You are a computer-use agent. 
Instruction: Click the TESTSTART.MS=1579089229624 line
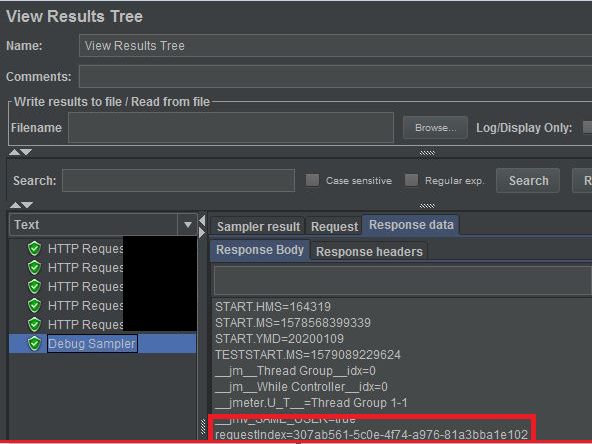pyautogui.click(x=307, y=355)
